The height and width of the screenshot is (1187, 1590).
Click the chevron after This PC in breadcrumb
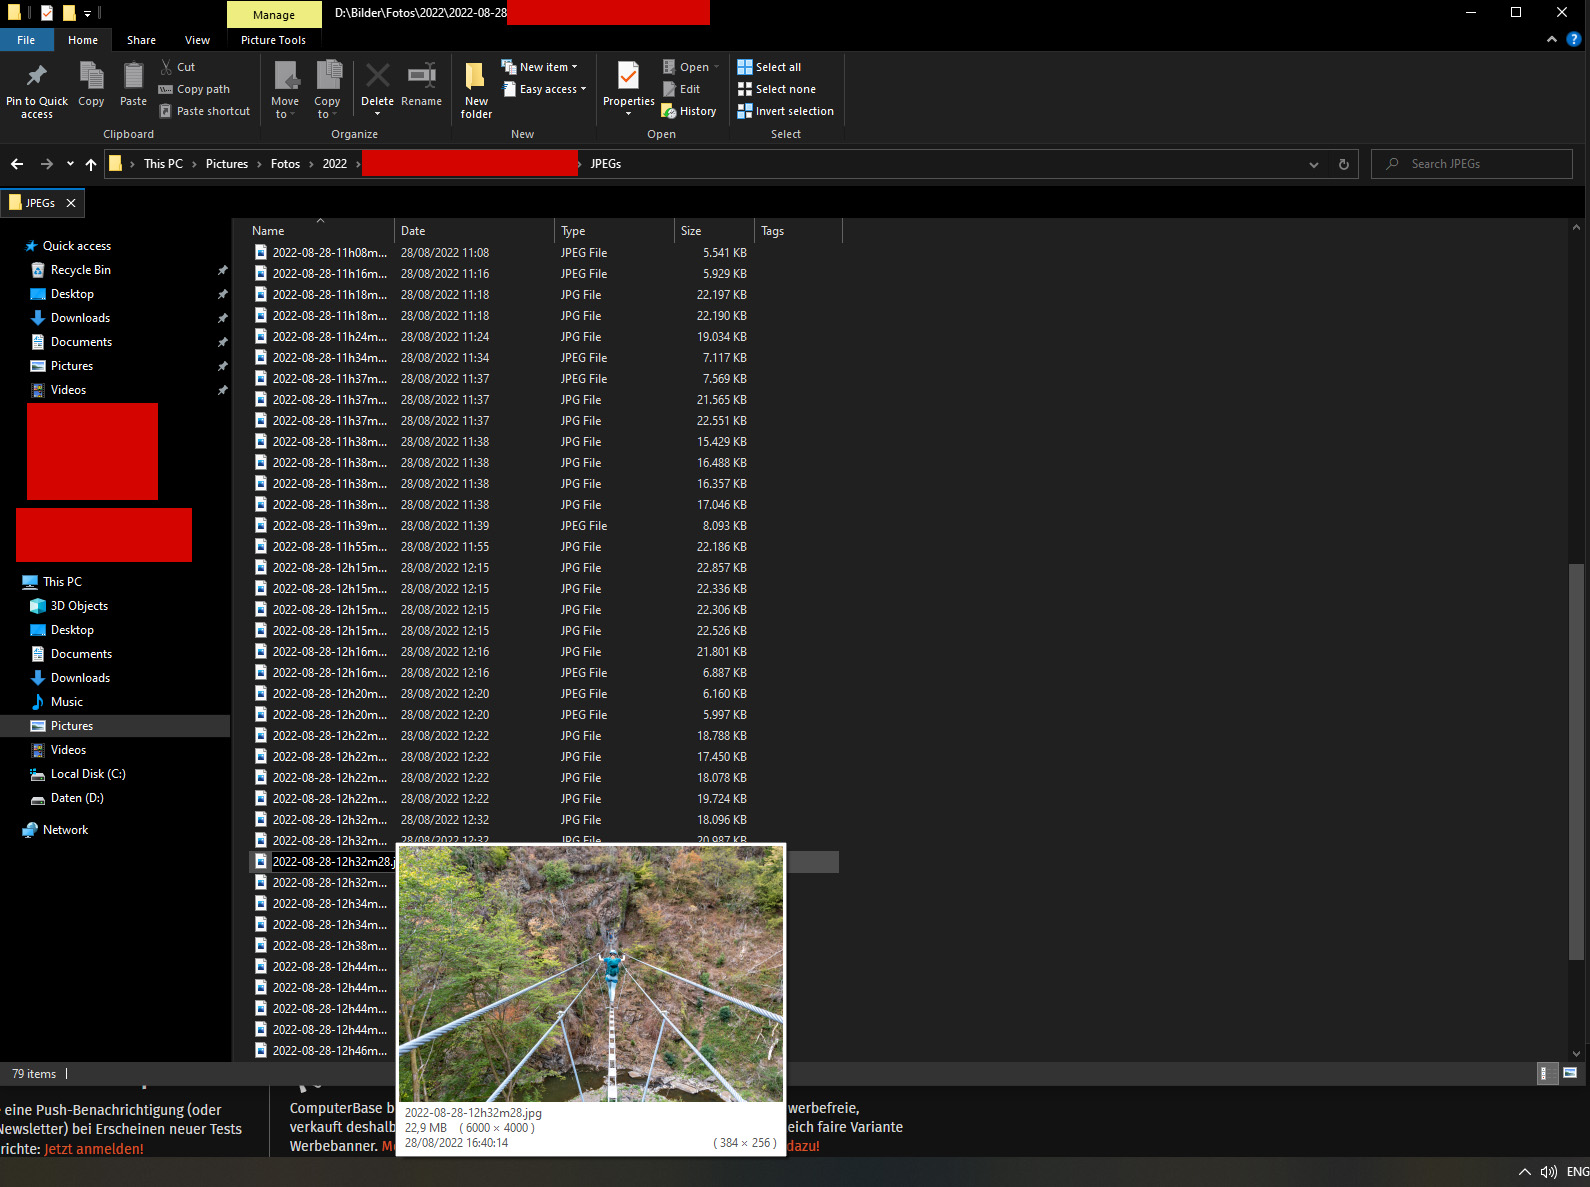coord(194,164)
